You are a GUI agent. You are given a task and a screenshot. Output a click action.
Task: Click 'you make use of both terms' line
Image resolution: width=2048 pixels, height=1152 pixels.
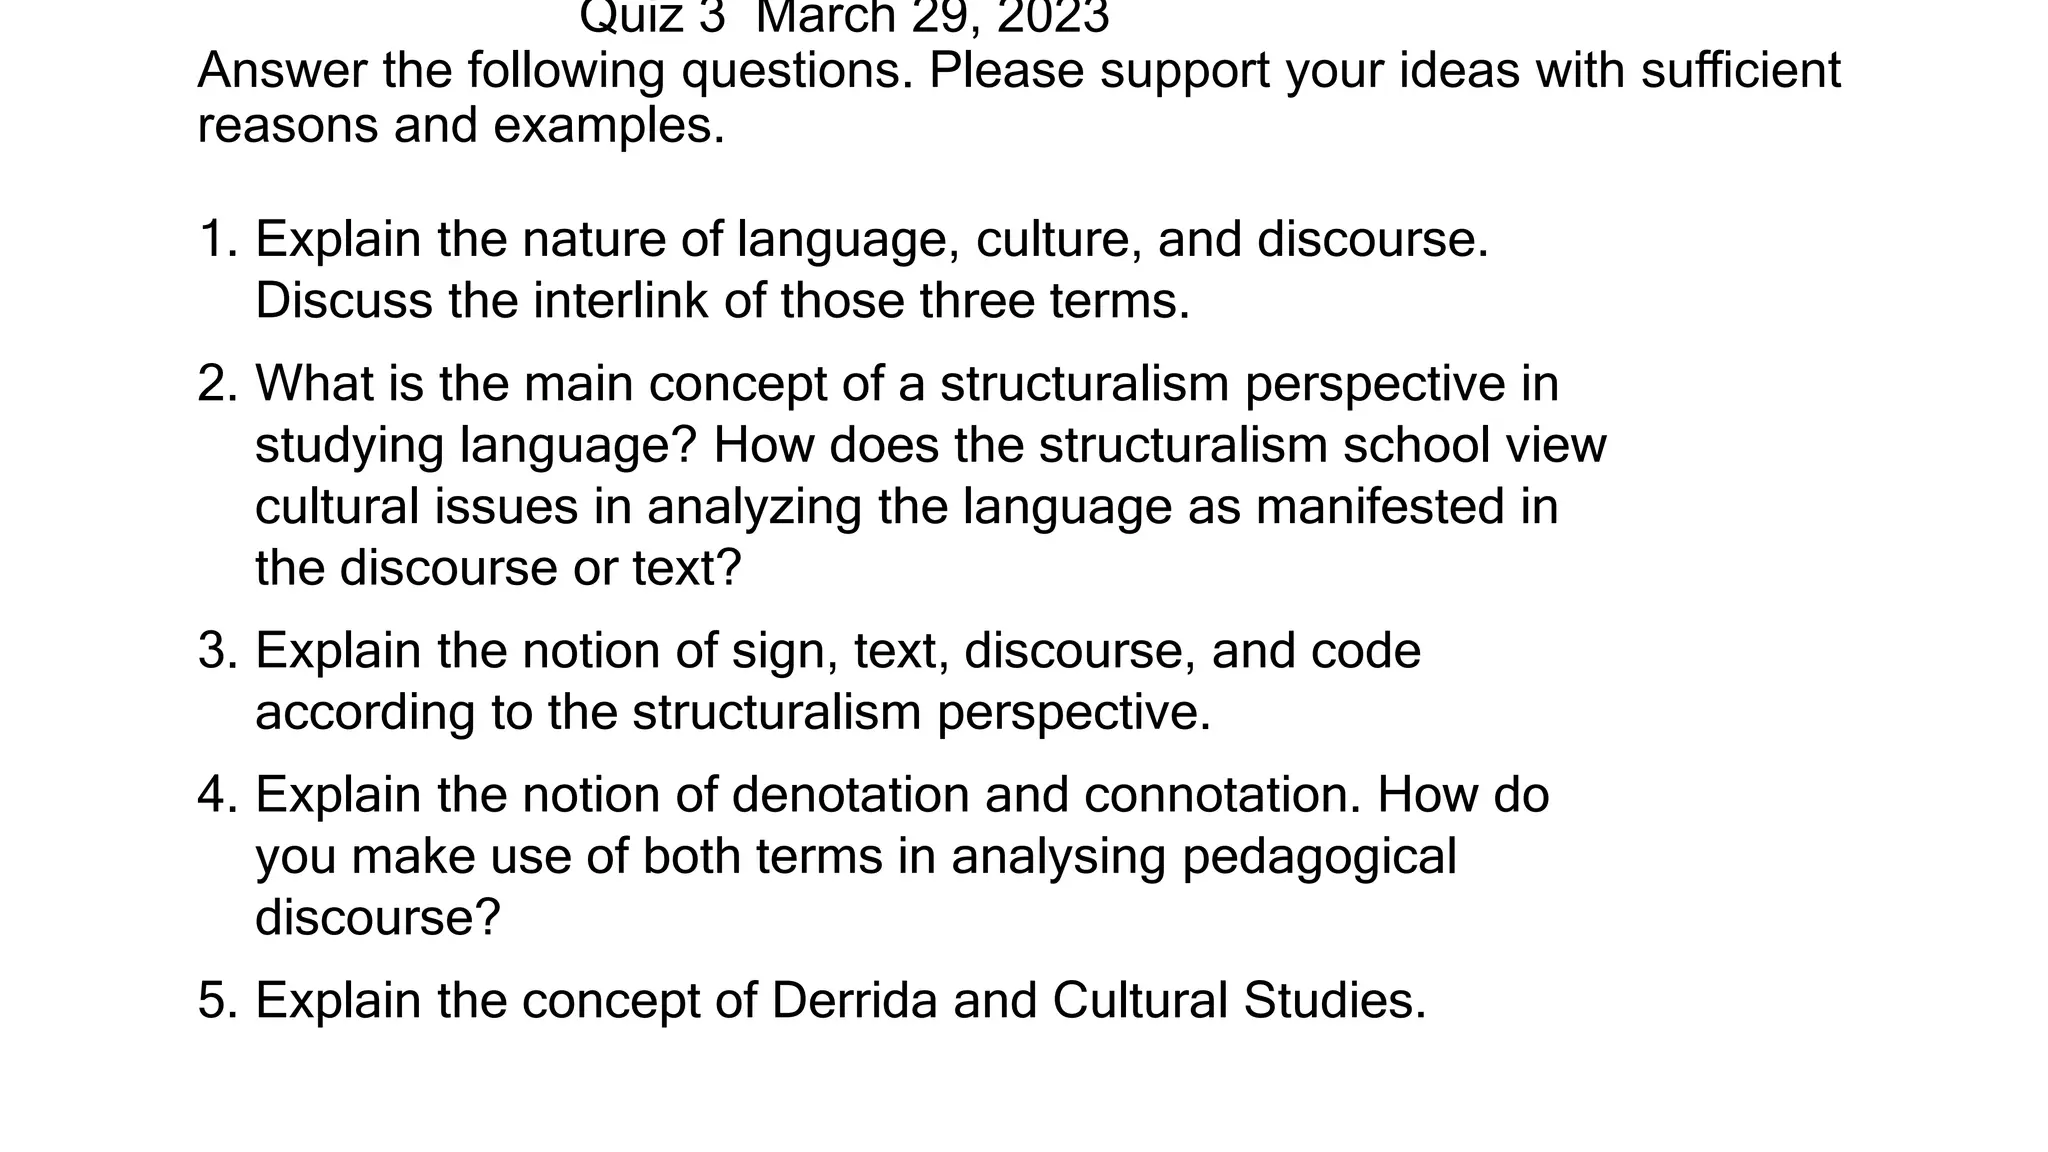tap(856, 858)
